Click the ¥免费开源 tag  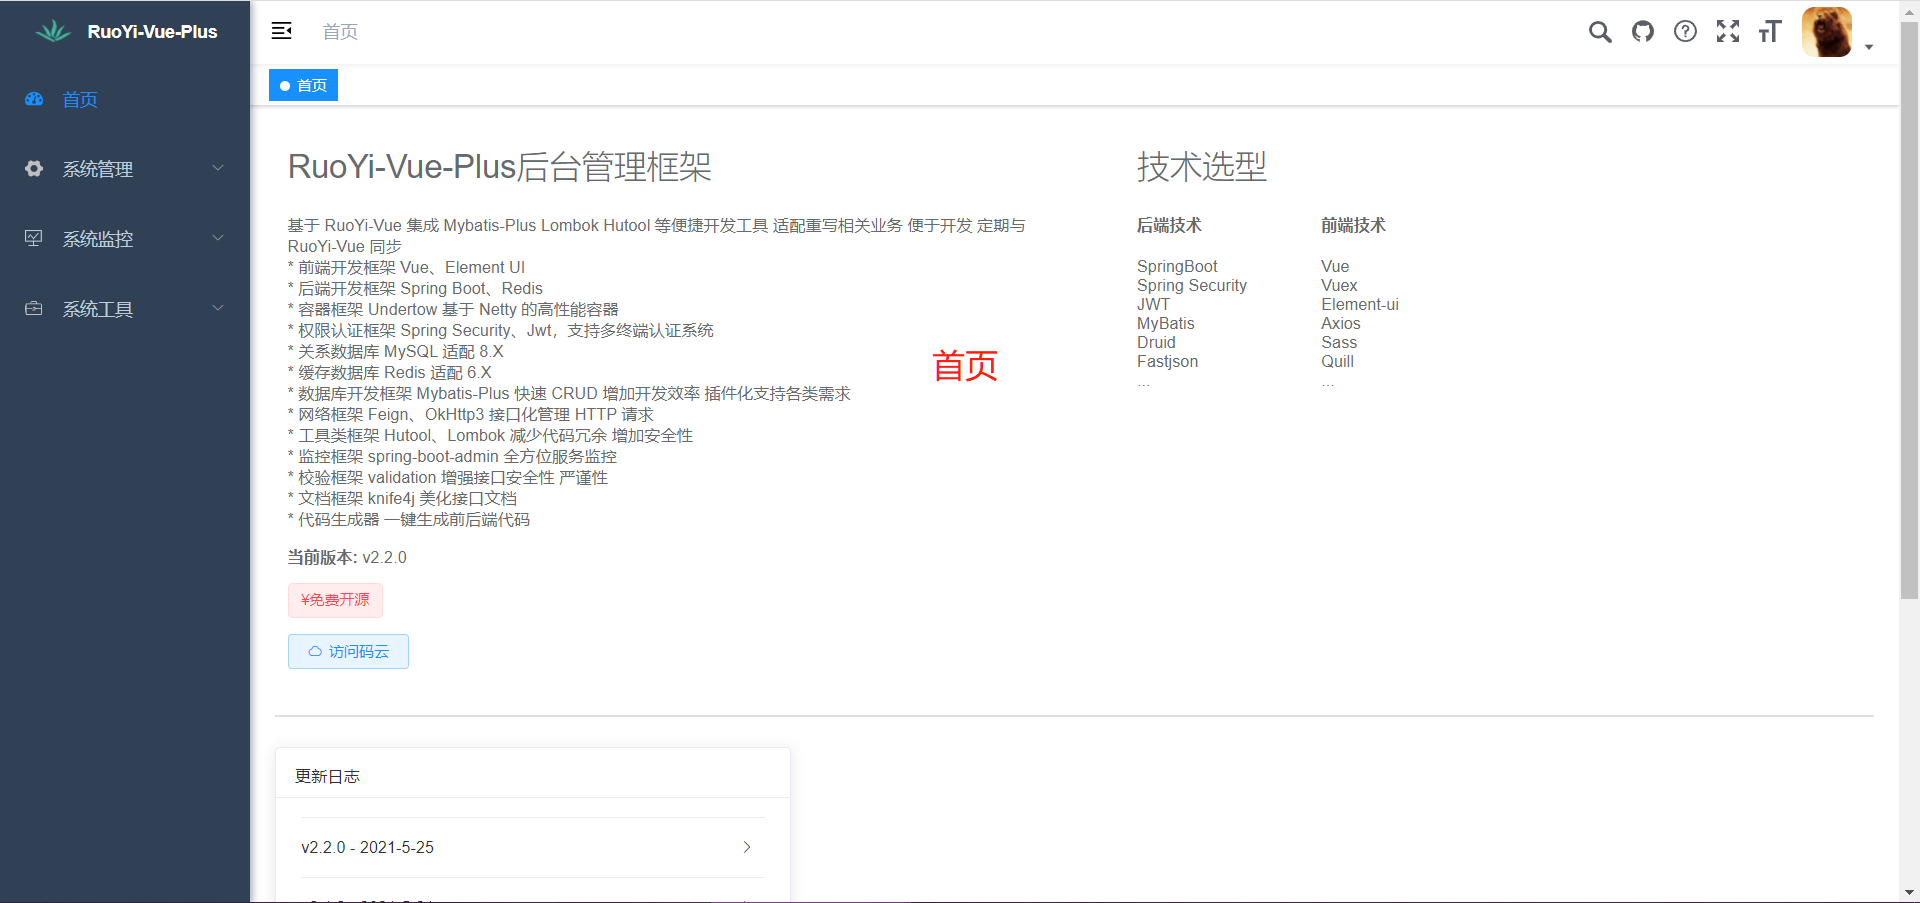coord(335,600)
